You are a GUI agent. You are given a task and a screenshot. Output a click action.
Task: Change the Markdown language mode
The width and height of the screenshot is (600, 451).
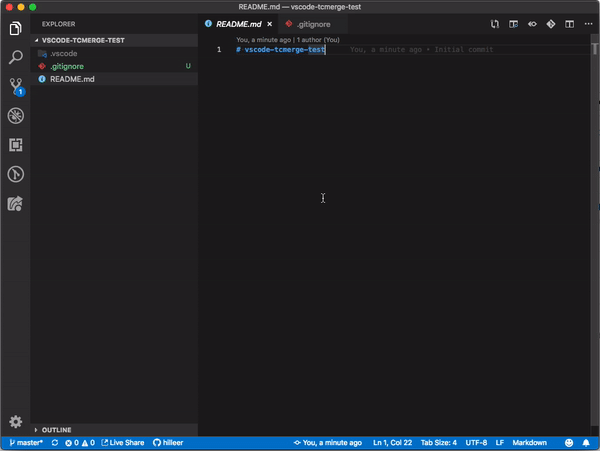point(529,443)
